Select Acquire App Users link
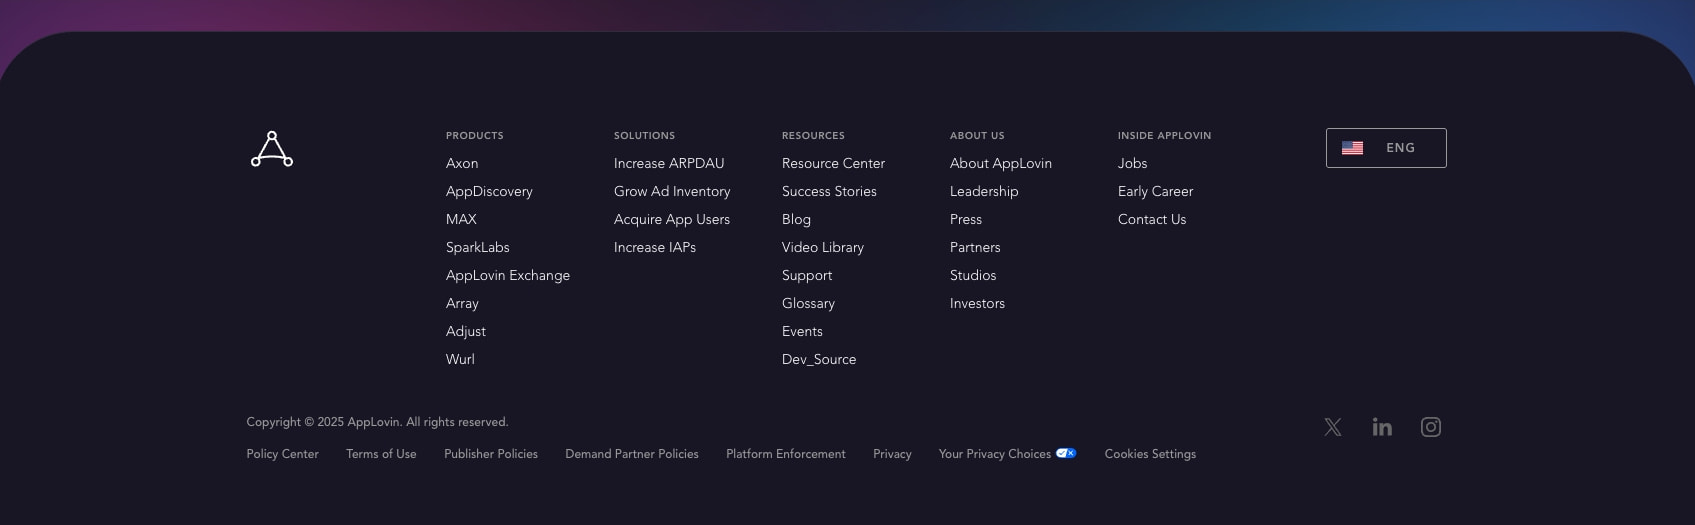The width and height of the screenshot is (1695, 525). pyautogui.click(x=672, y=219)
